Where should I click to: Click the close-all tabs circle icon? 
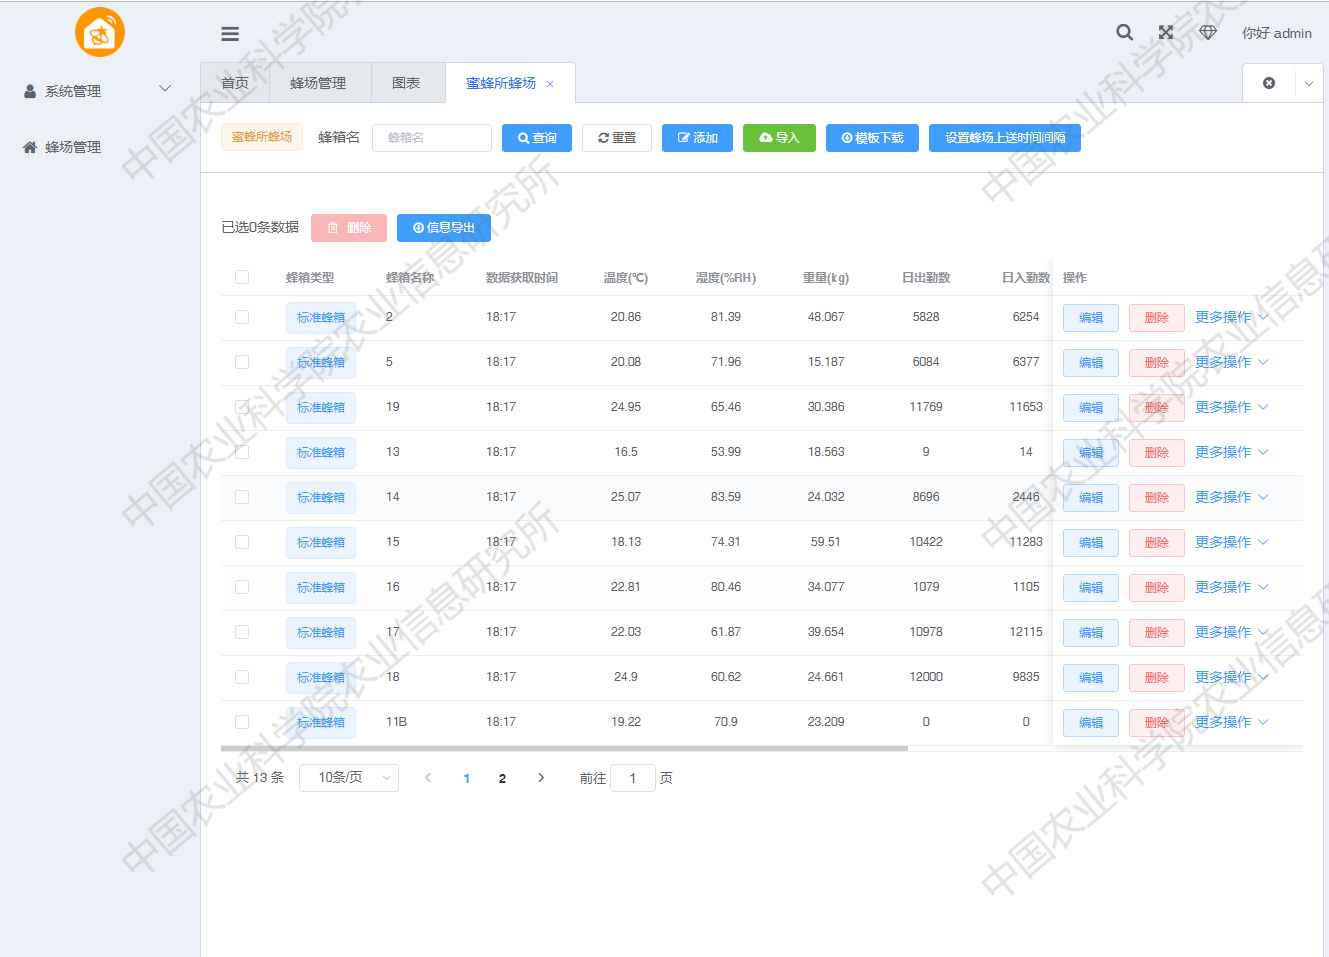point(1269,83)
